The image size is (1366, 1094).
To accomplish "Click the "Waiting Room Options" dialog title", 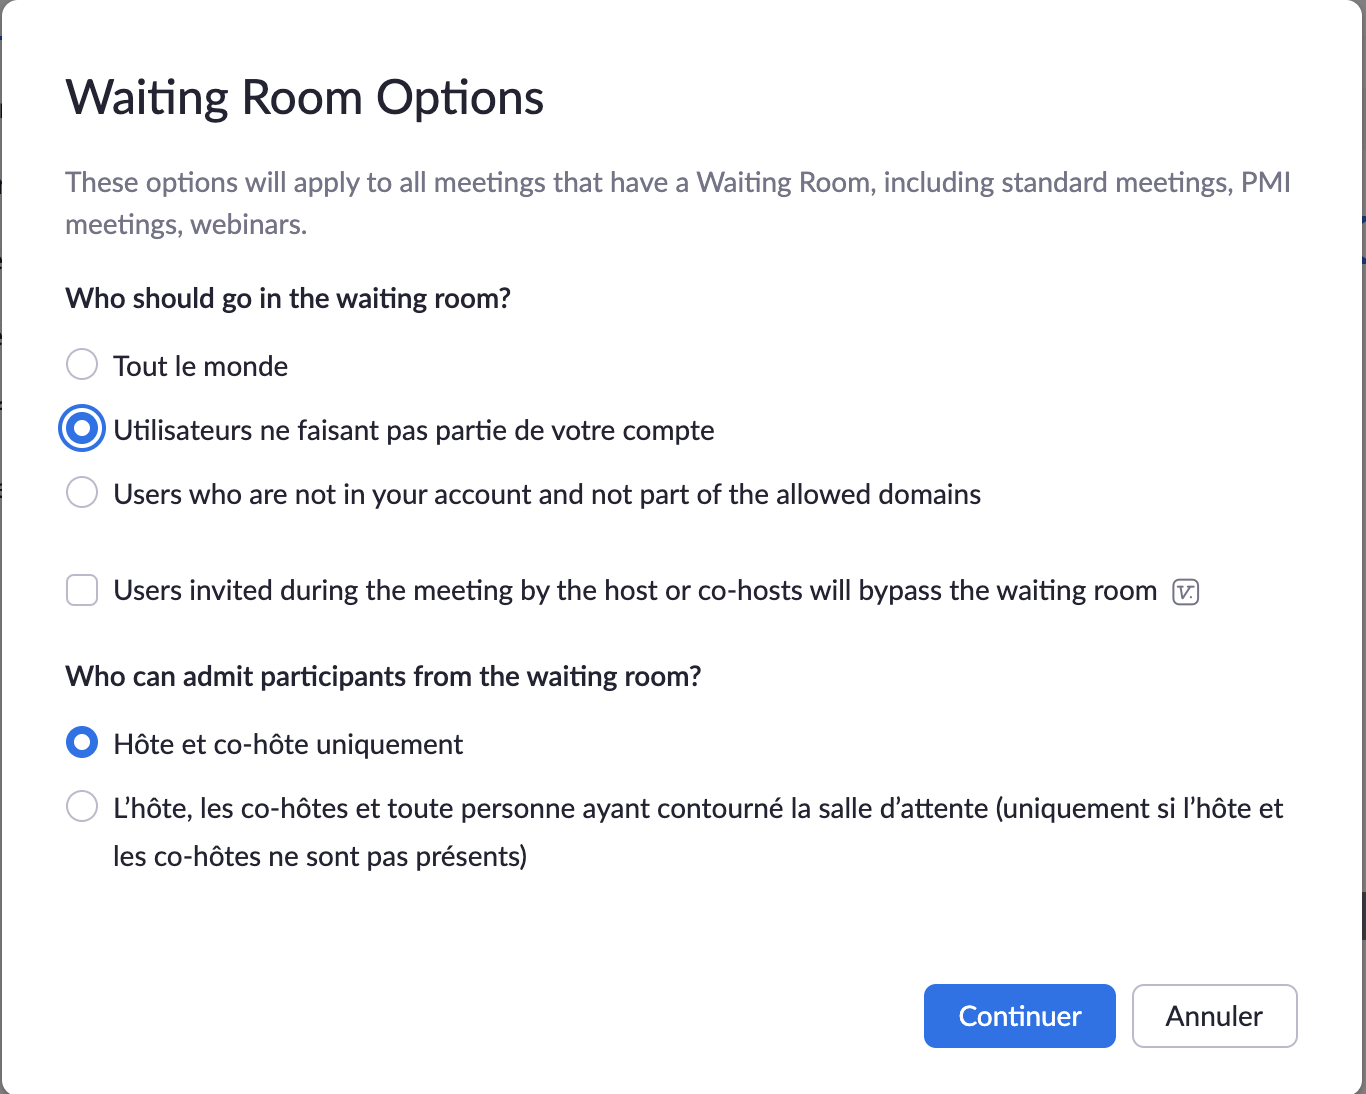I will (x=304, y=98).
